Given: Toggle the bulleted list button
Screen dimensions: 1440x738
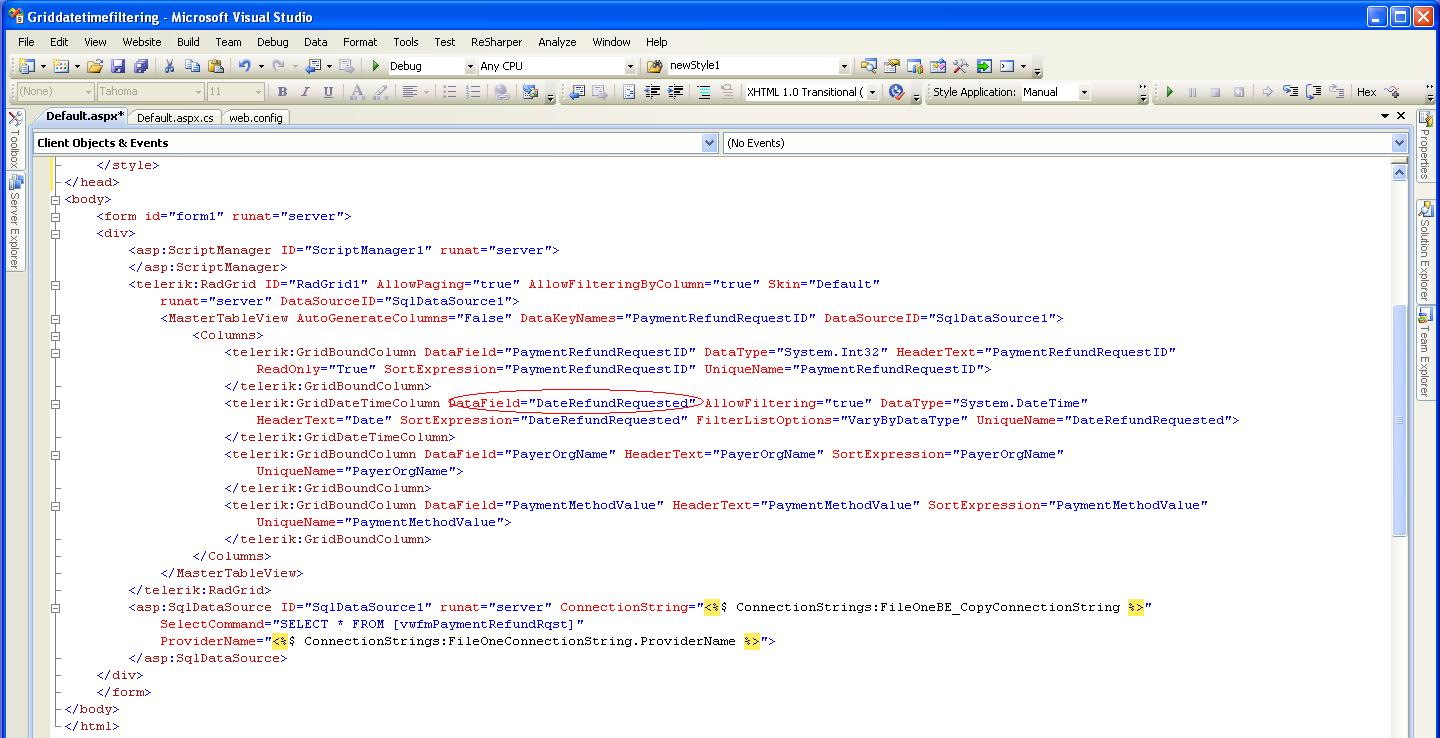Looking at the screenshot, I should 450,92.
